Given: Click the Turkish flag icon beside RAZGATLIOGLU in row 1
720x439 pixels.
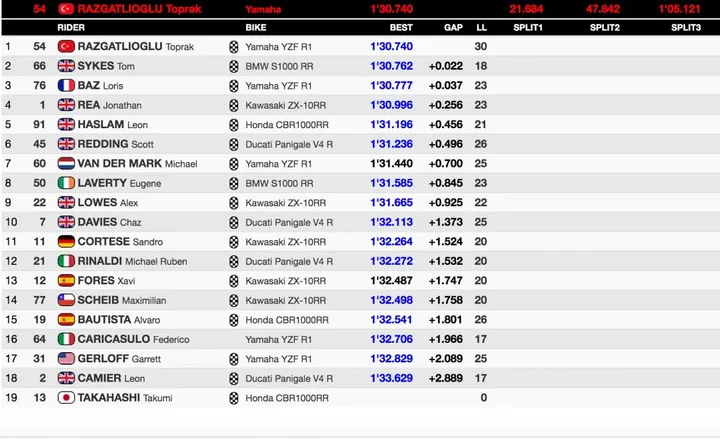Looking at the screenshot, I should coord(66,46).
